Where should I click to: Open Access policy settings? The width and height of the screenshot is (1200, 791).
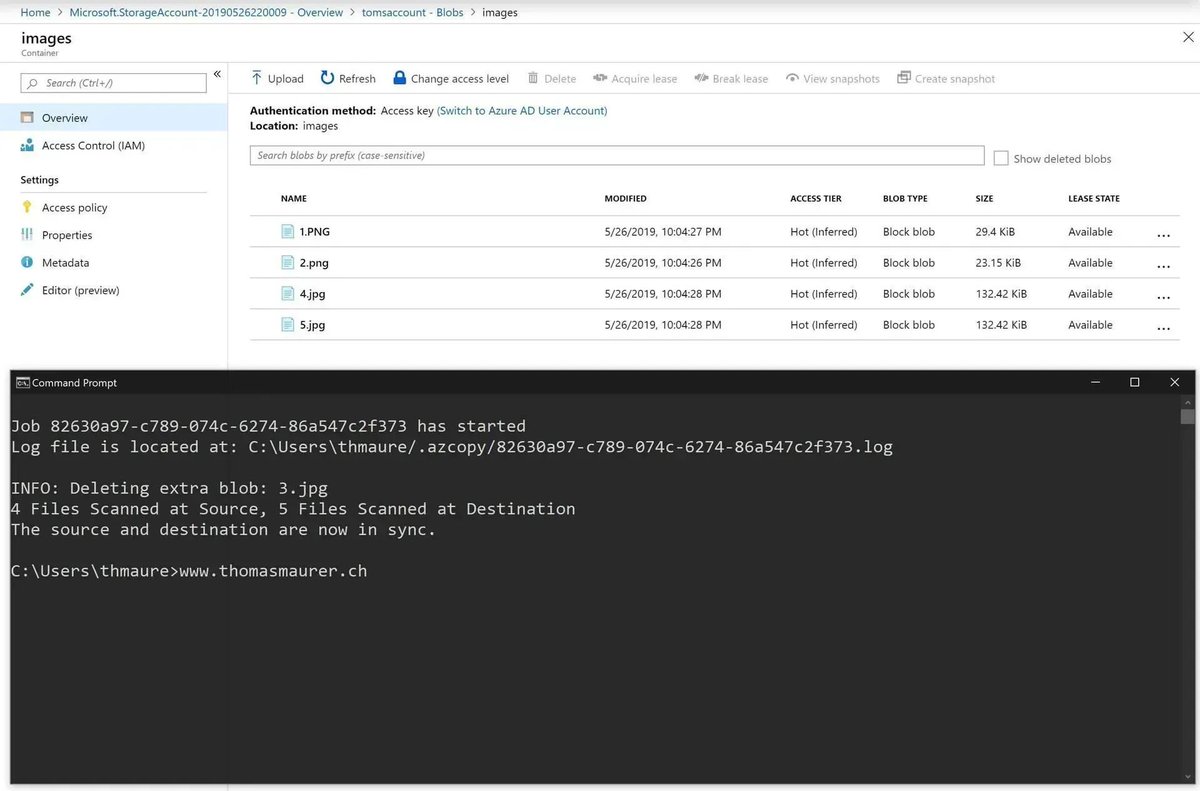click(74, 207)
